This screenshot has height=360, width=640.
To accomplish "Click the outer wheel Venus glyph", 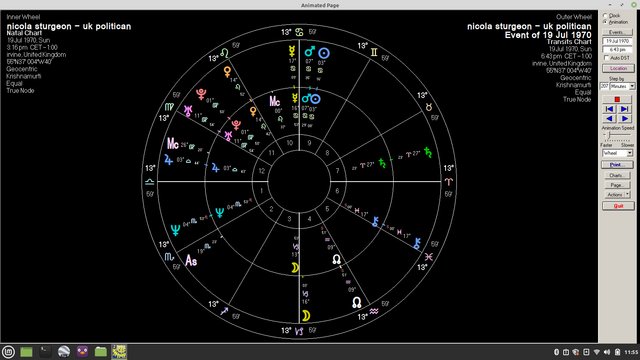I will click(227, 72).
